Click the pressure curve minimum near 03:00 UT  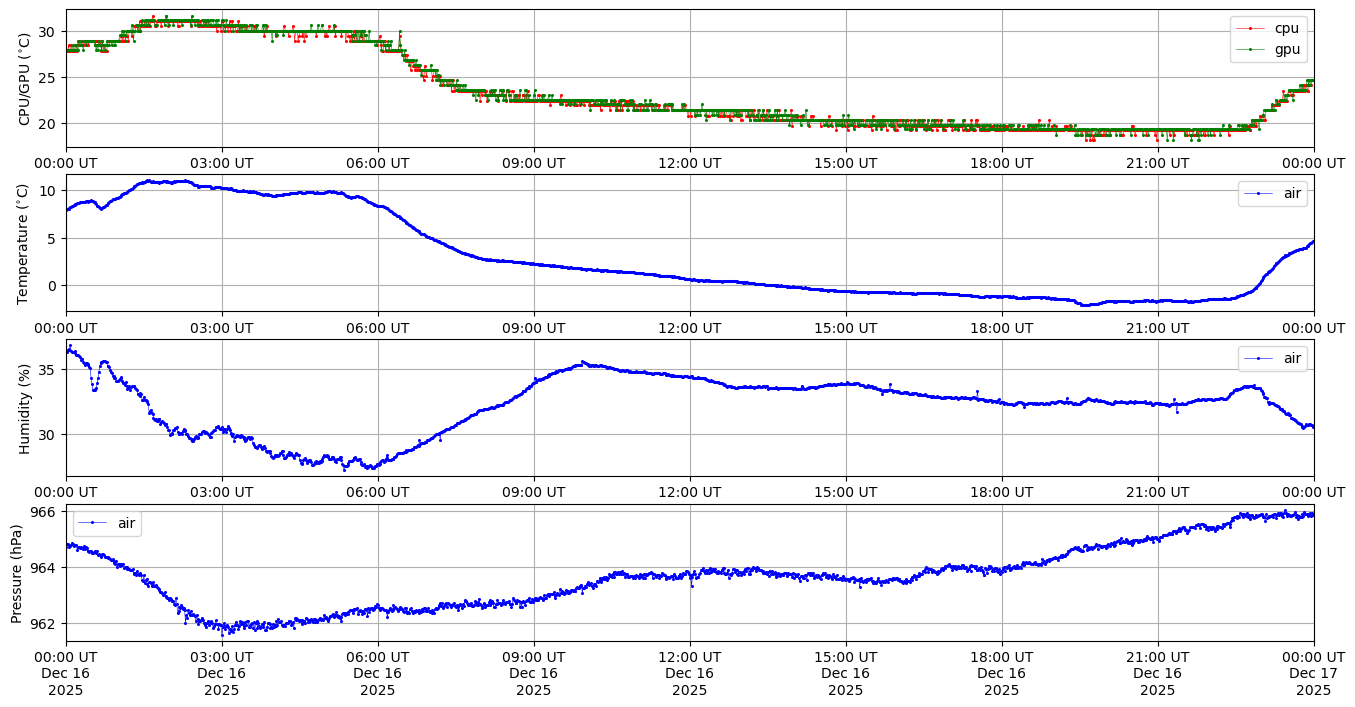pos(224,630)
